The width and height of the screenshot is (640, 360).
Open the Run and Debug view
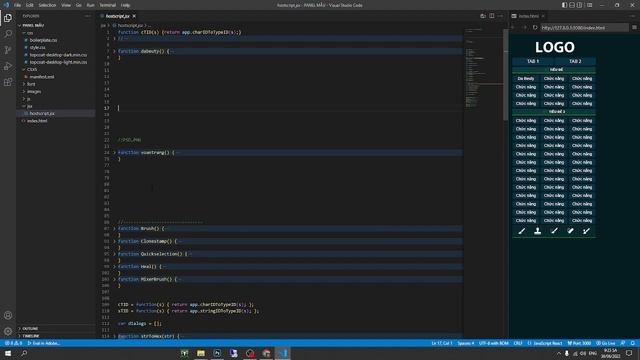point(8,66)
